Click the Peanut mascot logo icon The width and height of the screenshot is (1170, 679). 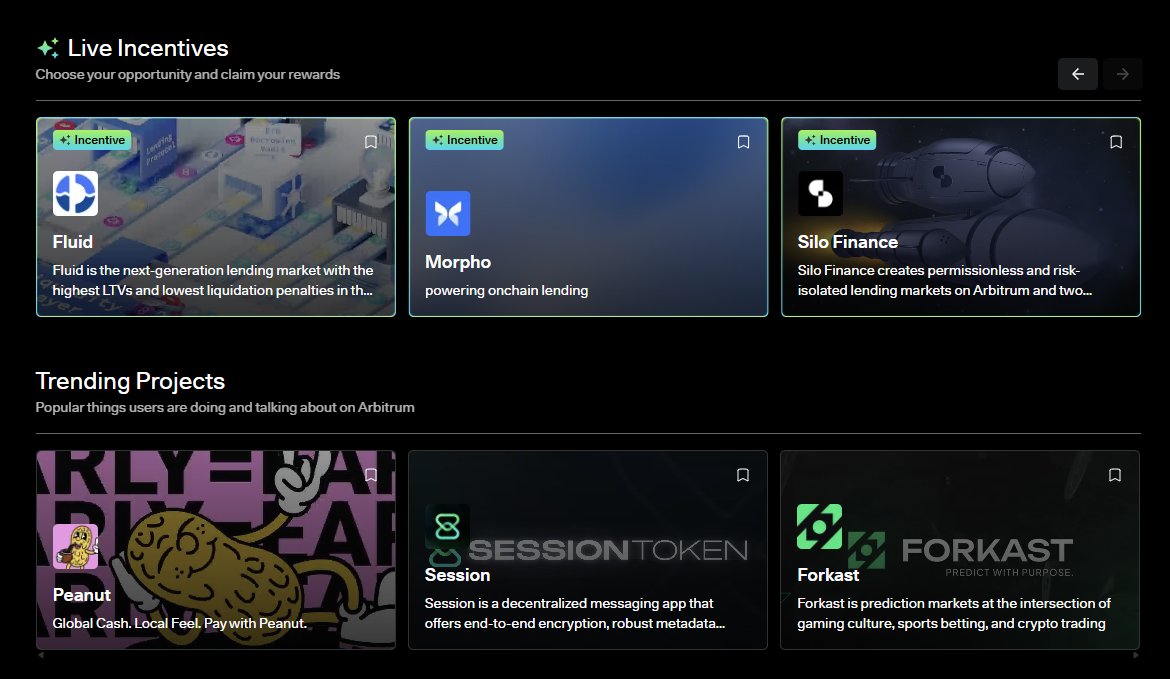(75, 546)
